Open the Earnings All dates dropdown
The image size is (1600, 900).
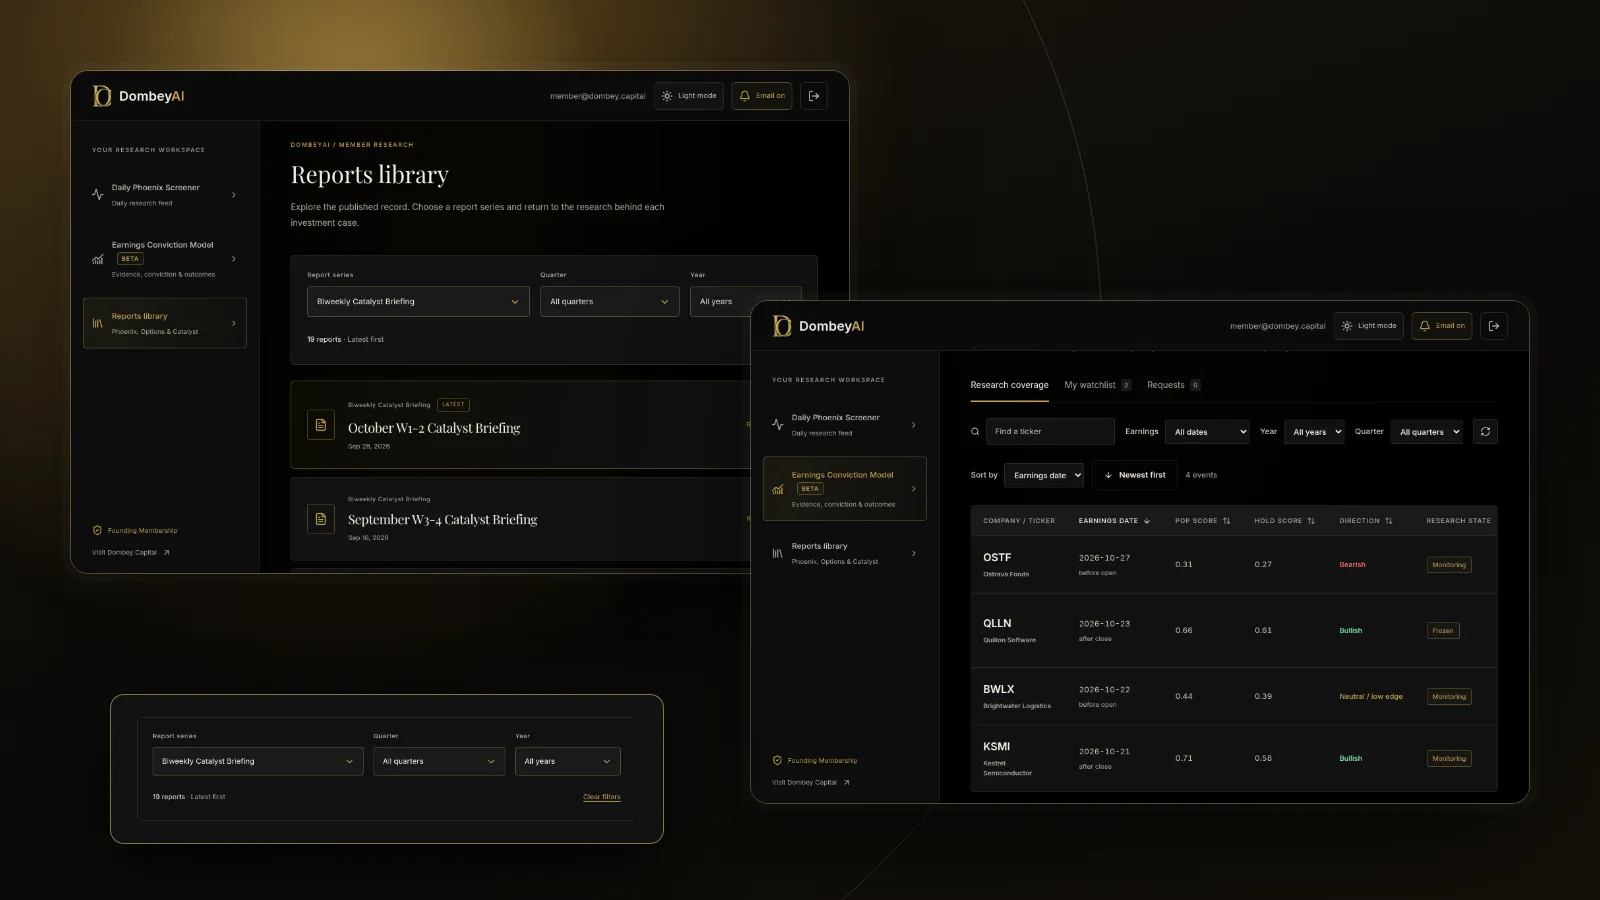tap(1209, 432)
